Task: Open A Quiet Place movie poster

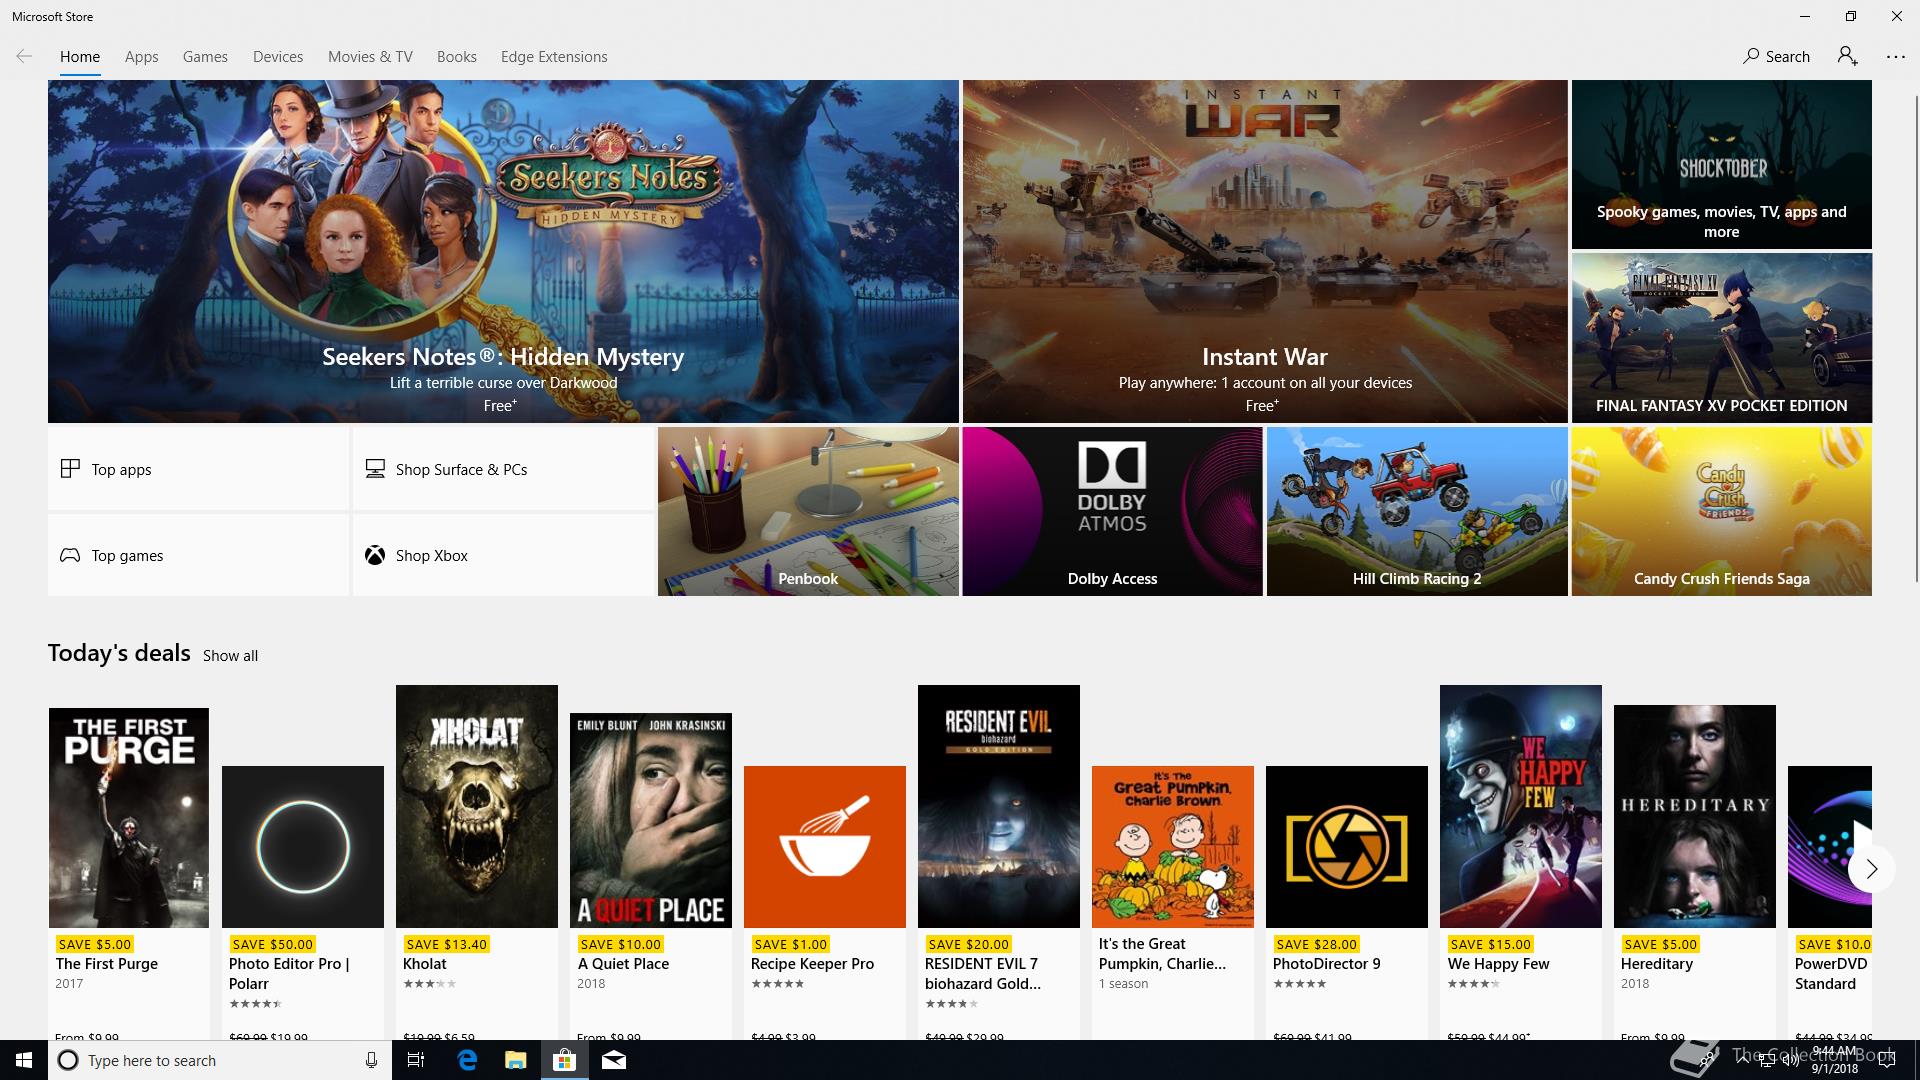Action: pyautogui.click(x=651, y=820)
